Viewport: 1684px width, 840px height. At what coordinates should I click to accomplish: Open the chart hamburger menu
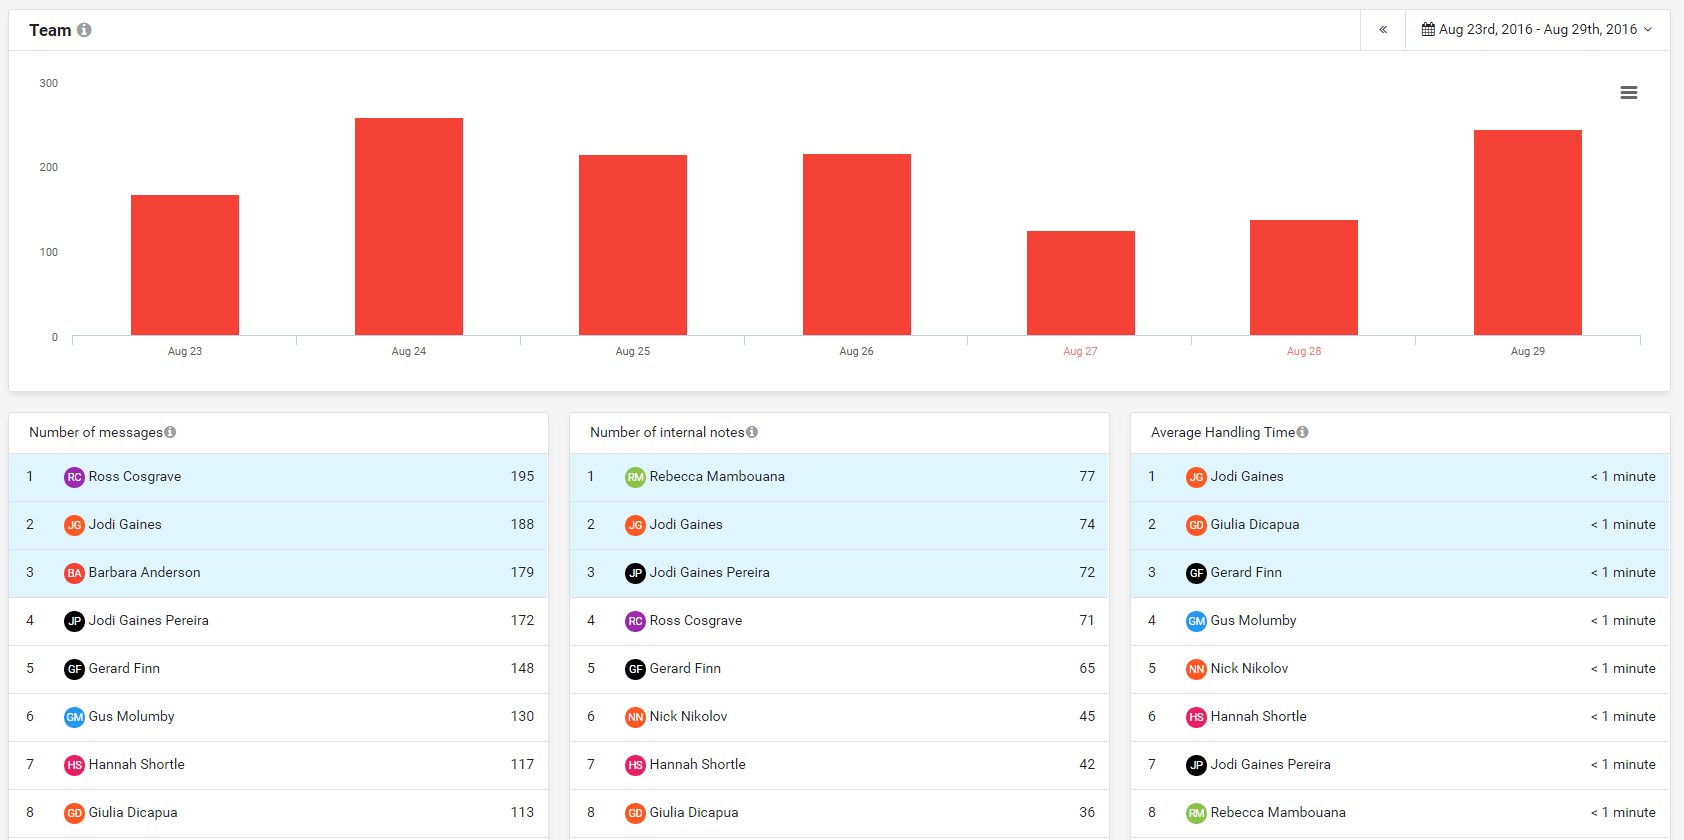[1629, 93]
